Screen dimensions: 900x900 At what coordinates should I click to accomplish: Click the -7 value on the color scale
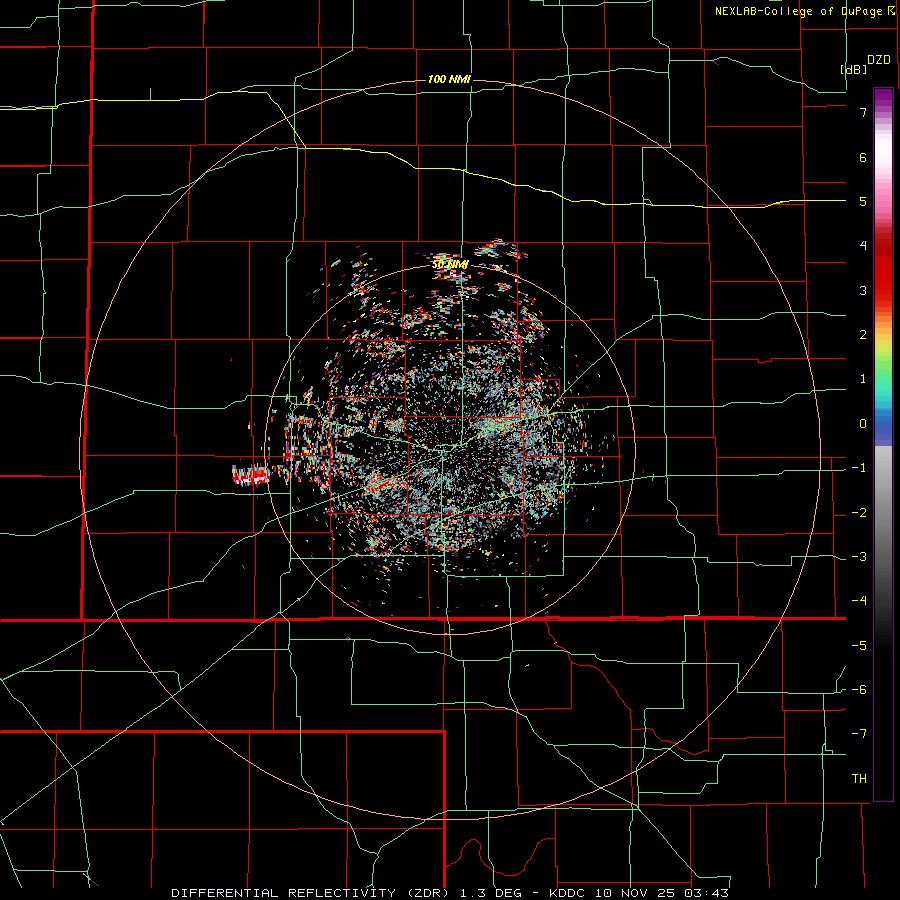point(859,734)
